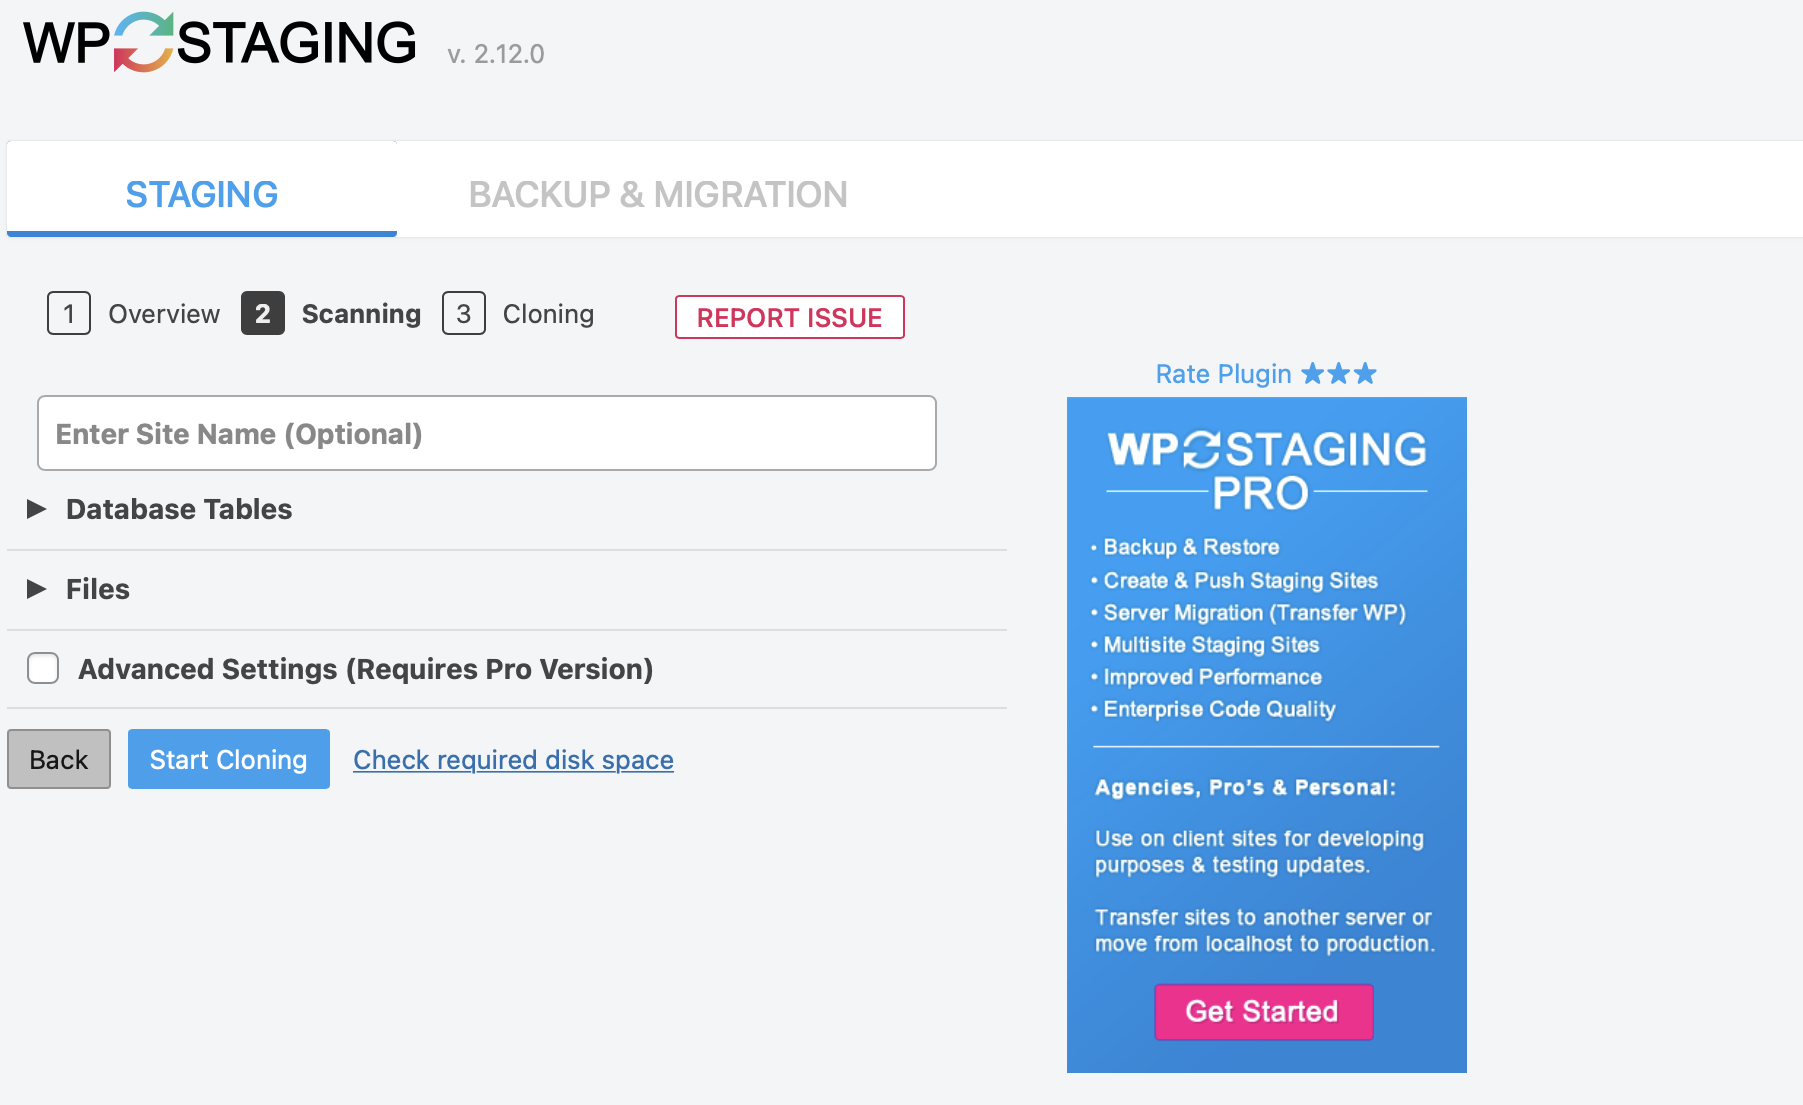The height and width of the screenshot is (1105, 1803).
Task: Check the Pro Version settings option
Action: tap(42, 668)
